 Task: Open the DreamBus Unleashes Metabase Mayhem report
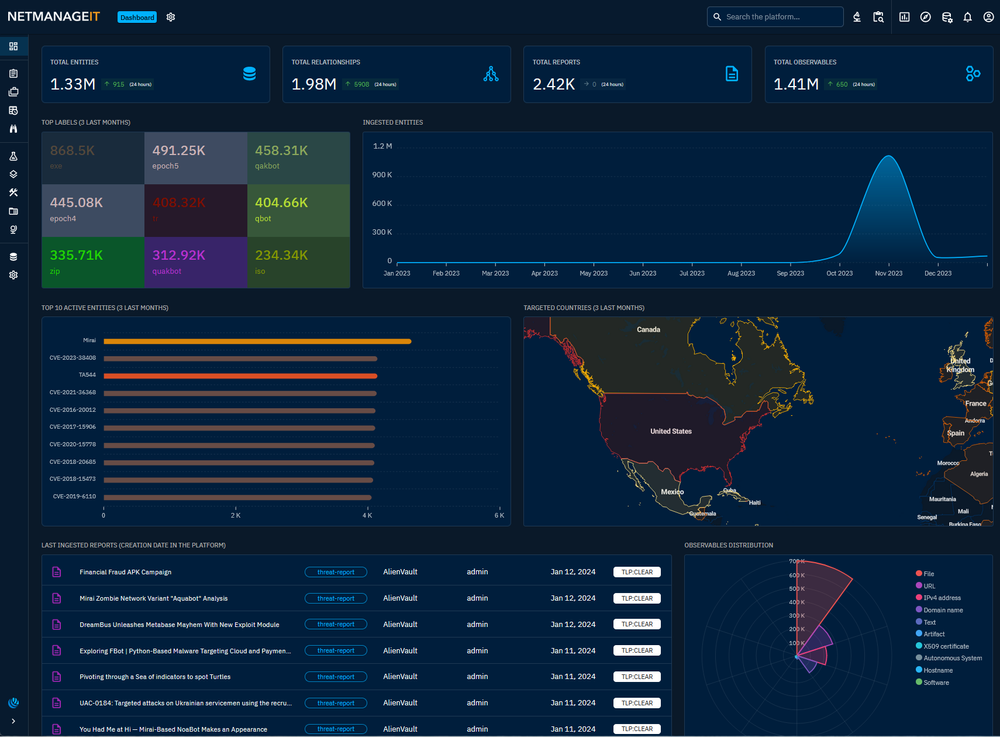coord(179,625)
